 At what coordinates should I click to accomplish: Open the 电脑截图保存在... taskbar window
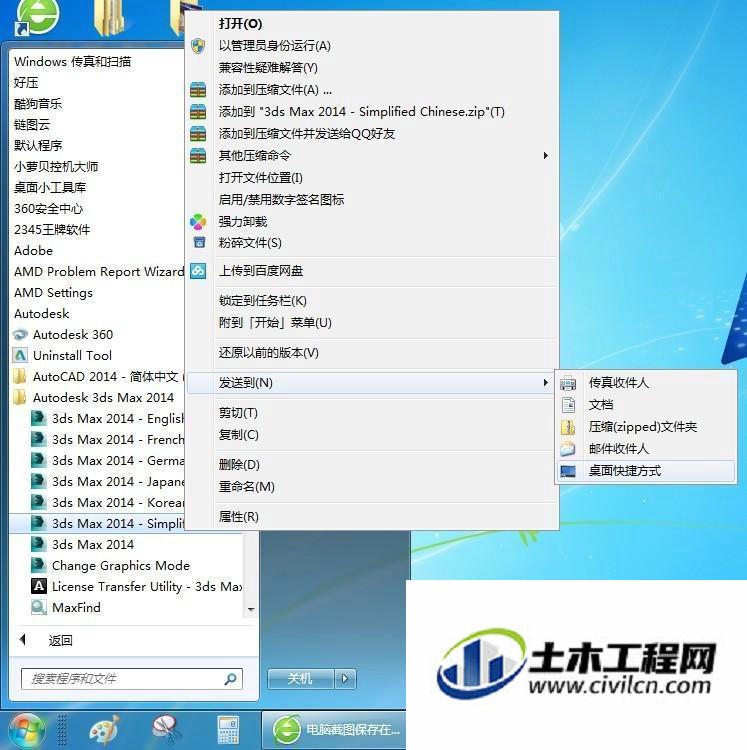pos(335,730)
